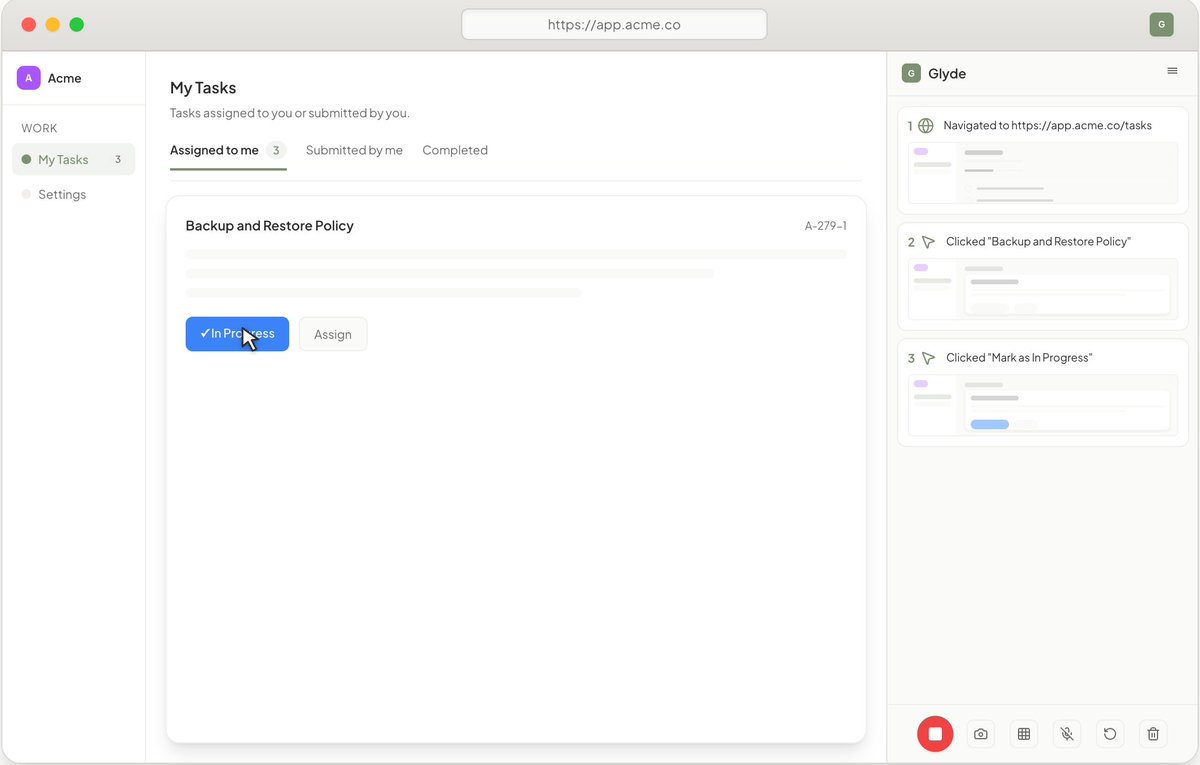Click task ID A-279-1
1200x765 pixels.
point(826,226)
